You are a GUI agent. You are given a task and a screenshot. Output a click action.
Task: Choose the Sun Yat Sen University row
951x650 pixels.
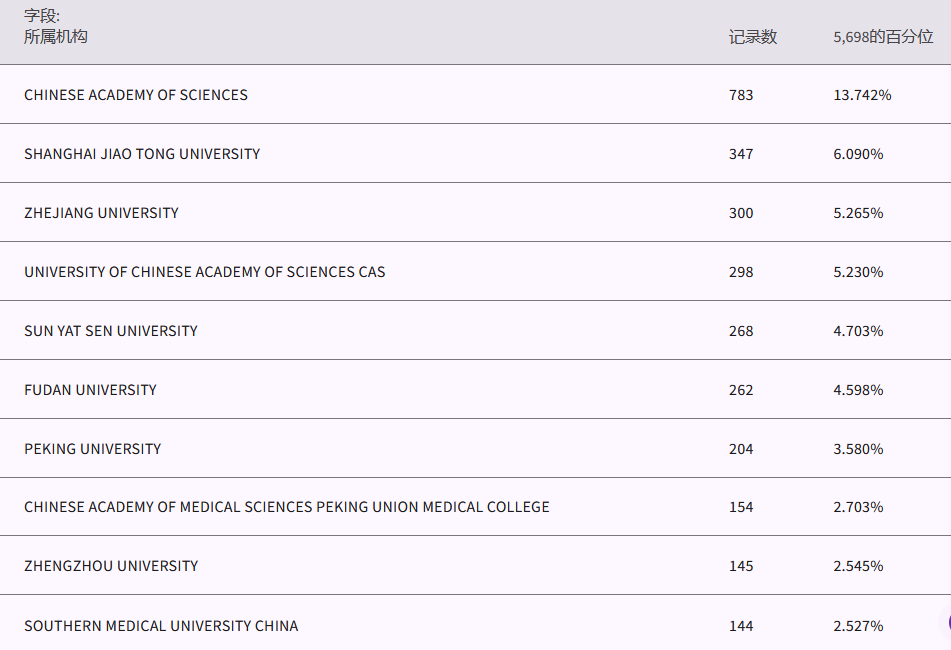pos(111,331)
